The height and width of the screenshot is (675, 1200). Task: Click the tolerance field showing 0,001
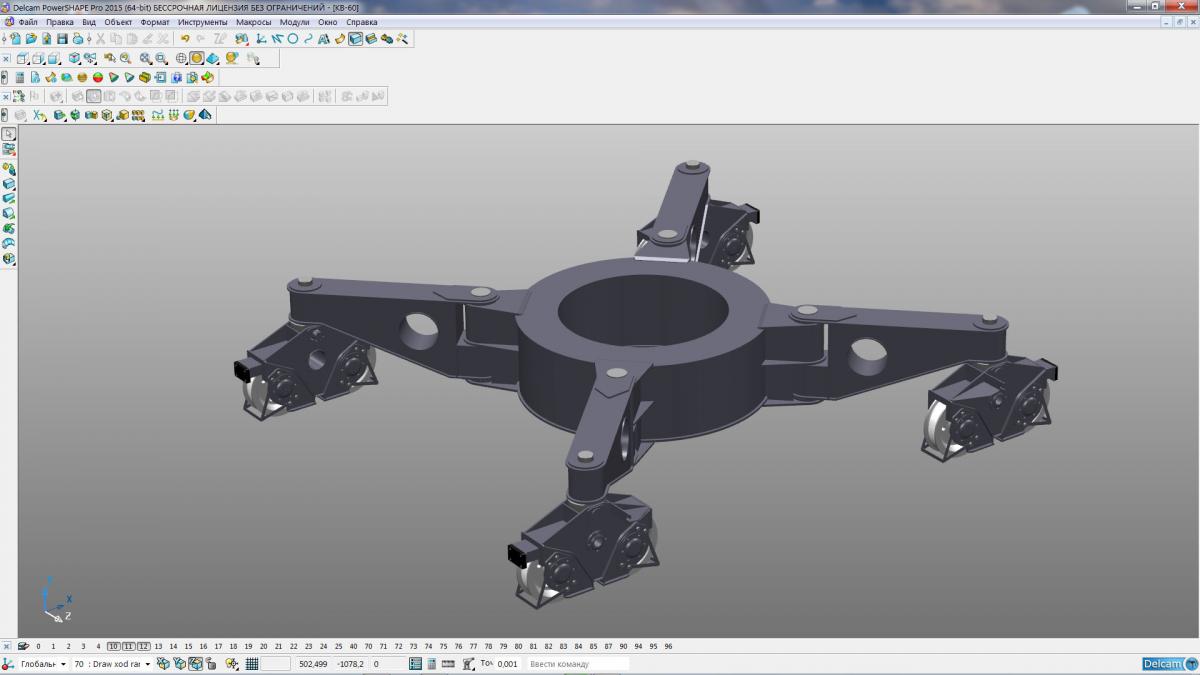click(508, 663)
